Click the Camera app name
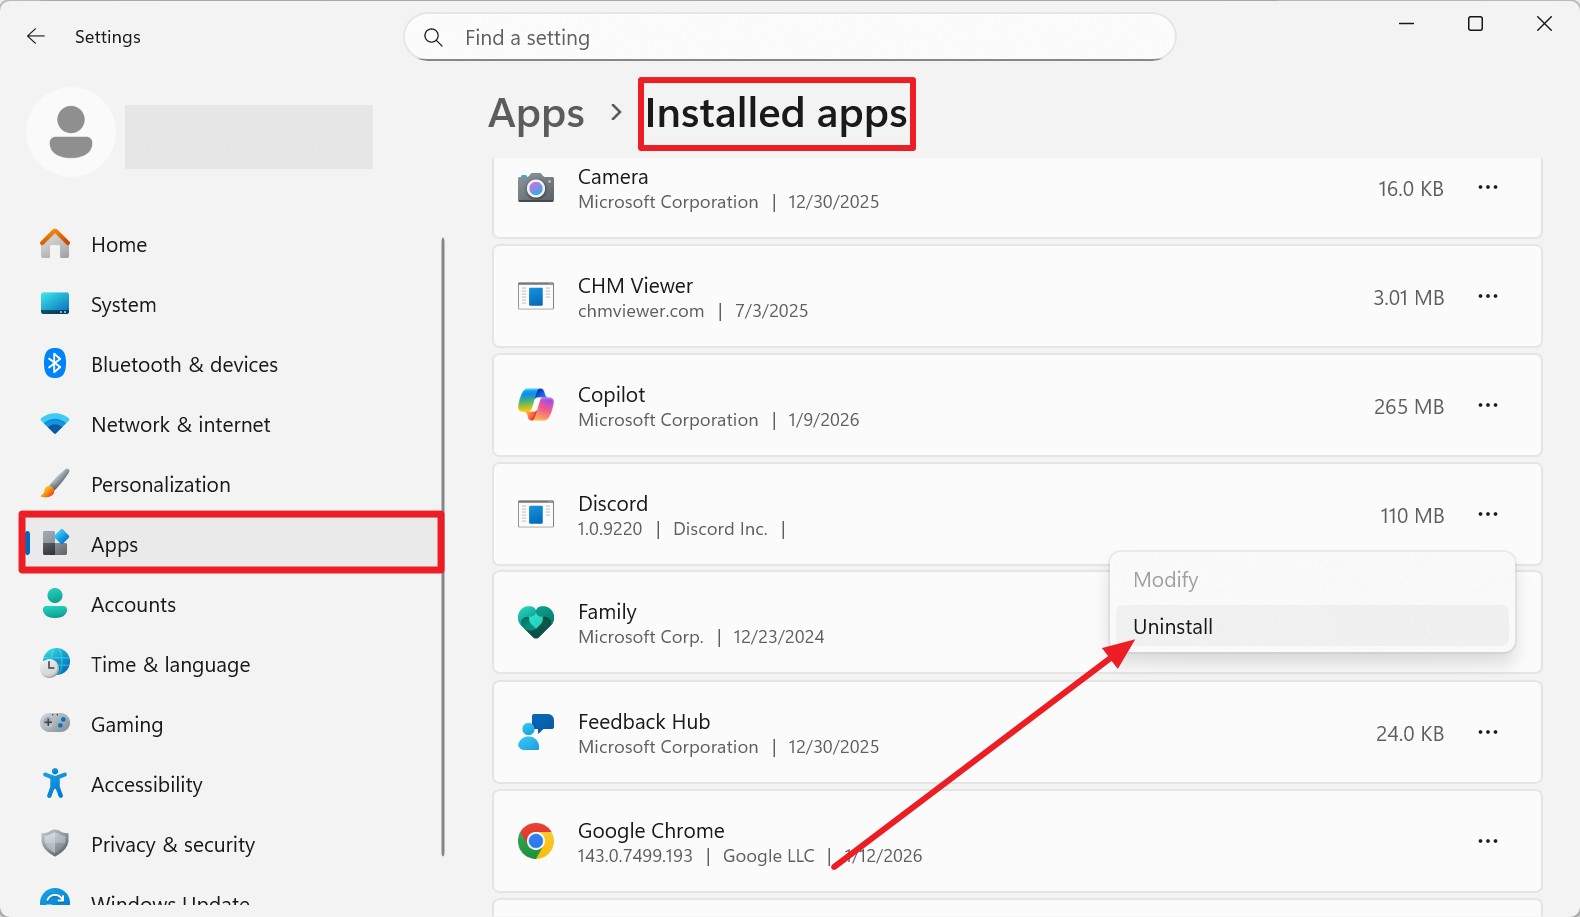The image size is (1580, 917). coord(613,176)
